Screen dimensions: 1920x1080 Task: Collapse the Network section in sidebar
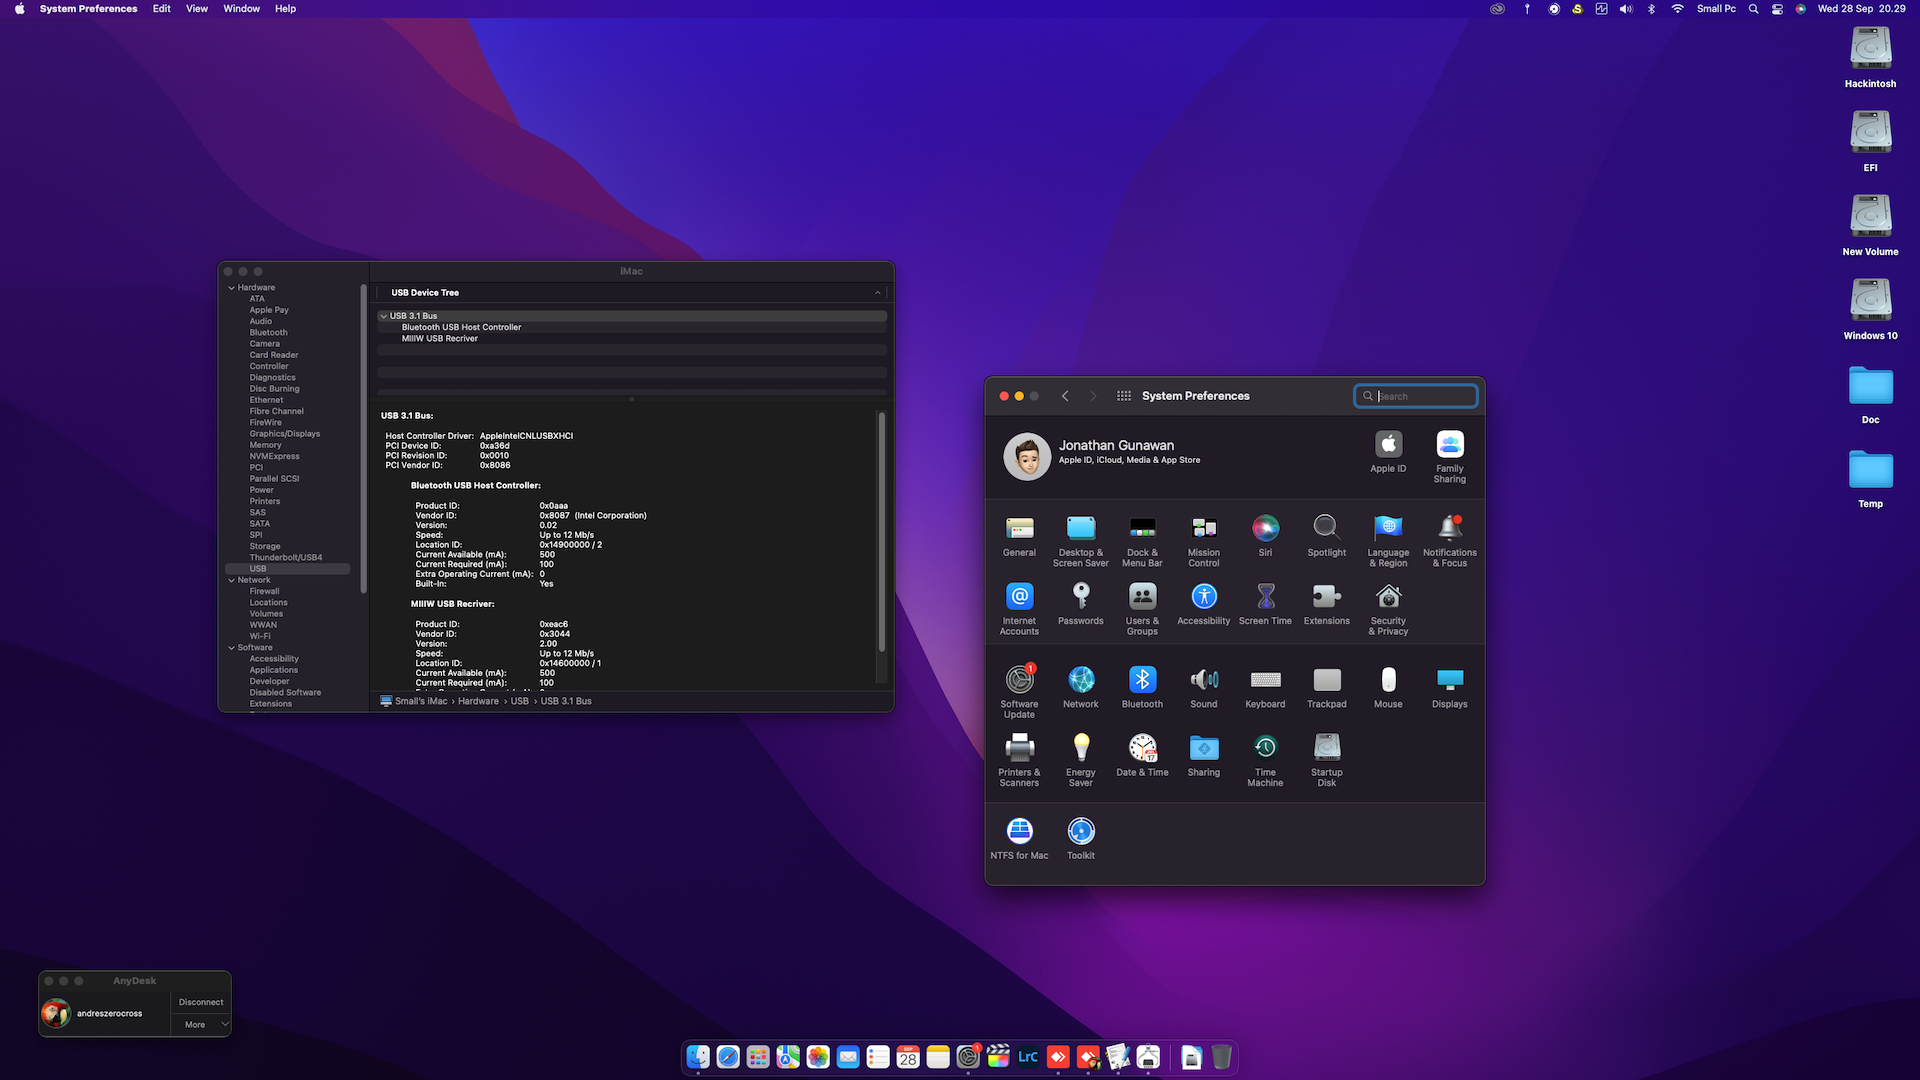(231, 580)
